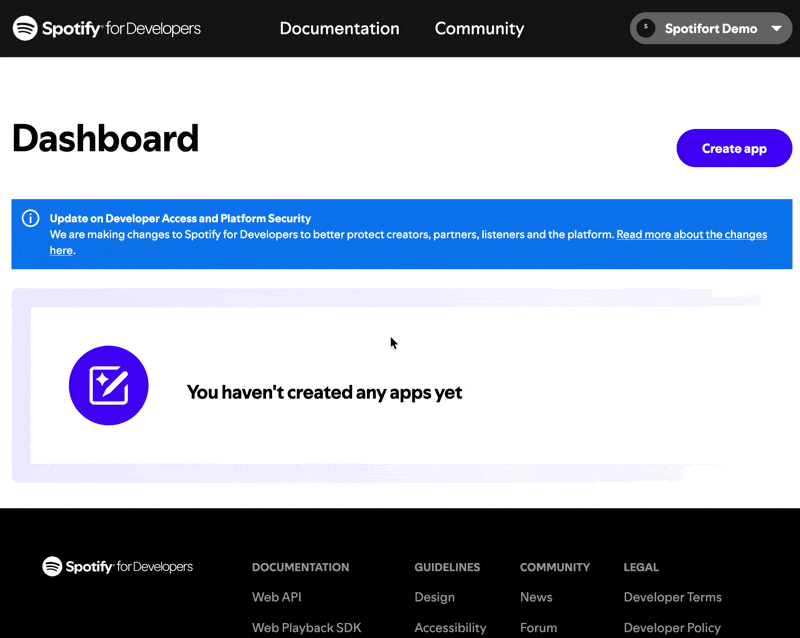
Task: Open the Design guidelines link
Action: (x=435, y=597)
